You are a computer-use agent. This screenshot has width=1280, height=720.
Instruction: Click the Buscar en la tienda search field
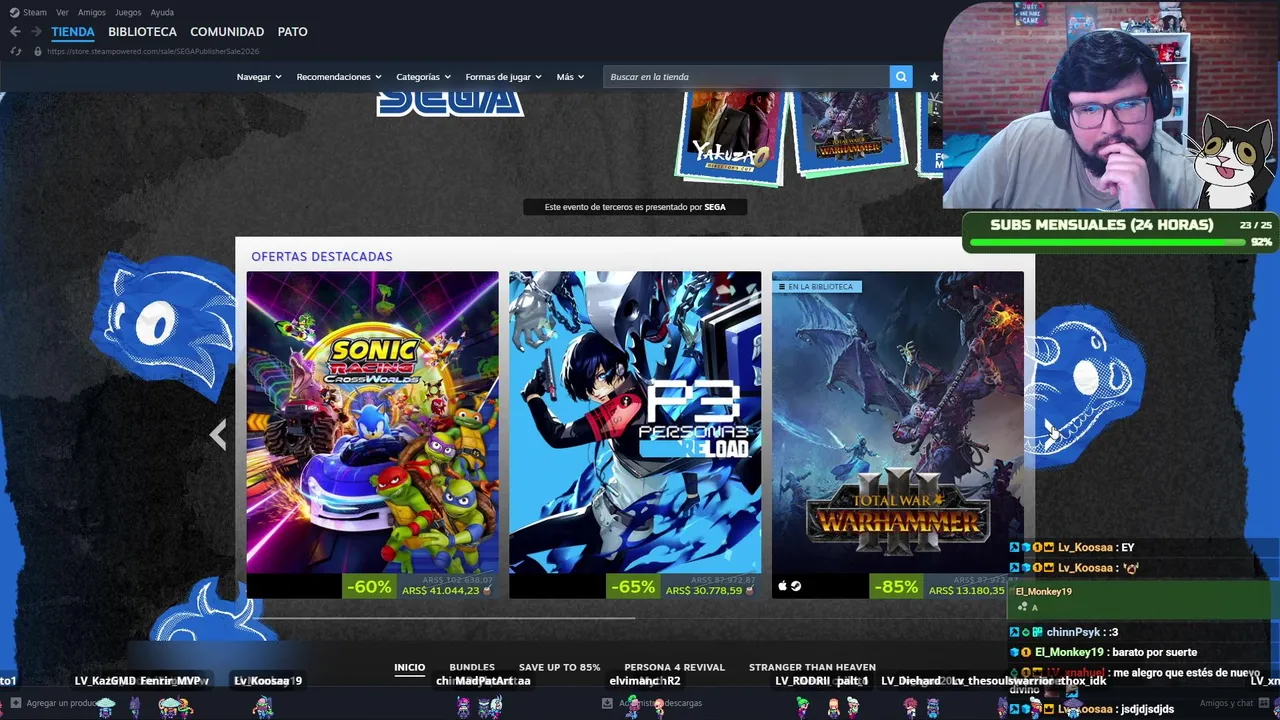pos(746,77)
